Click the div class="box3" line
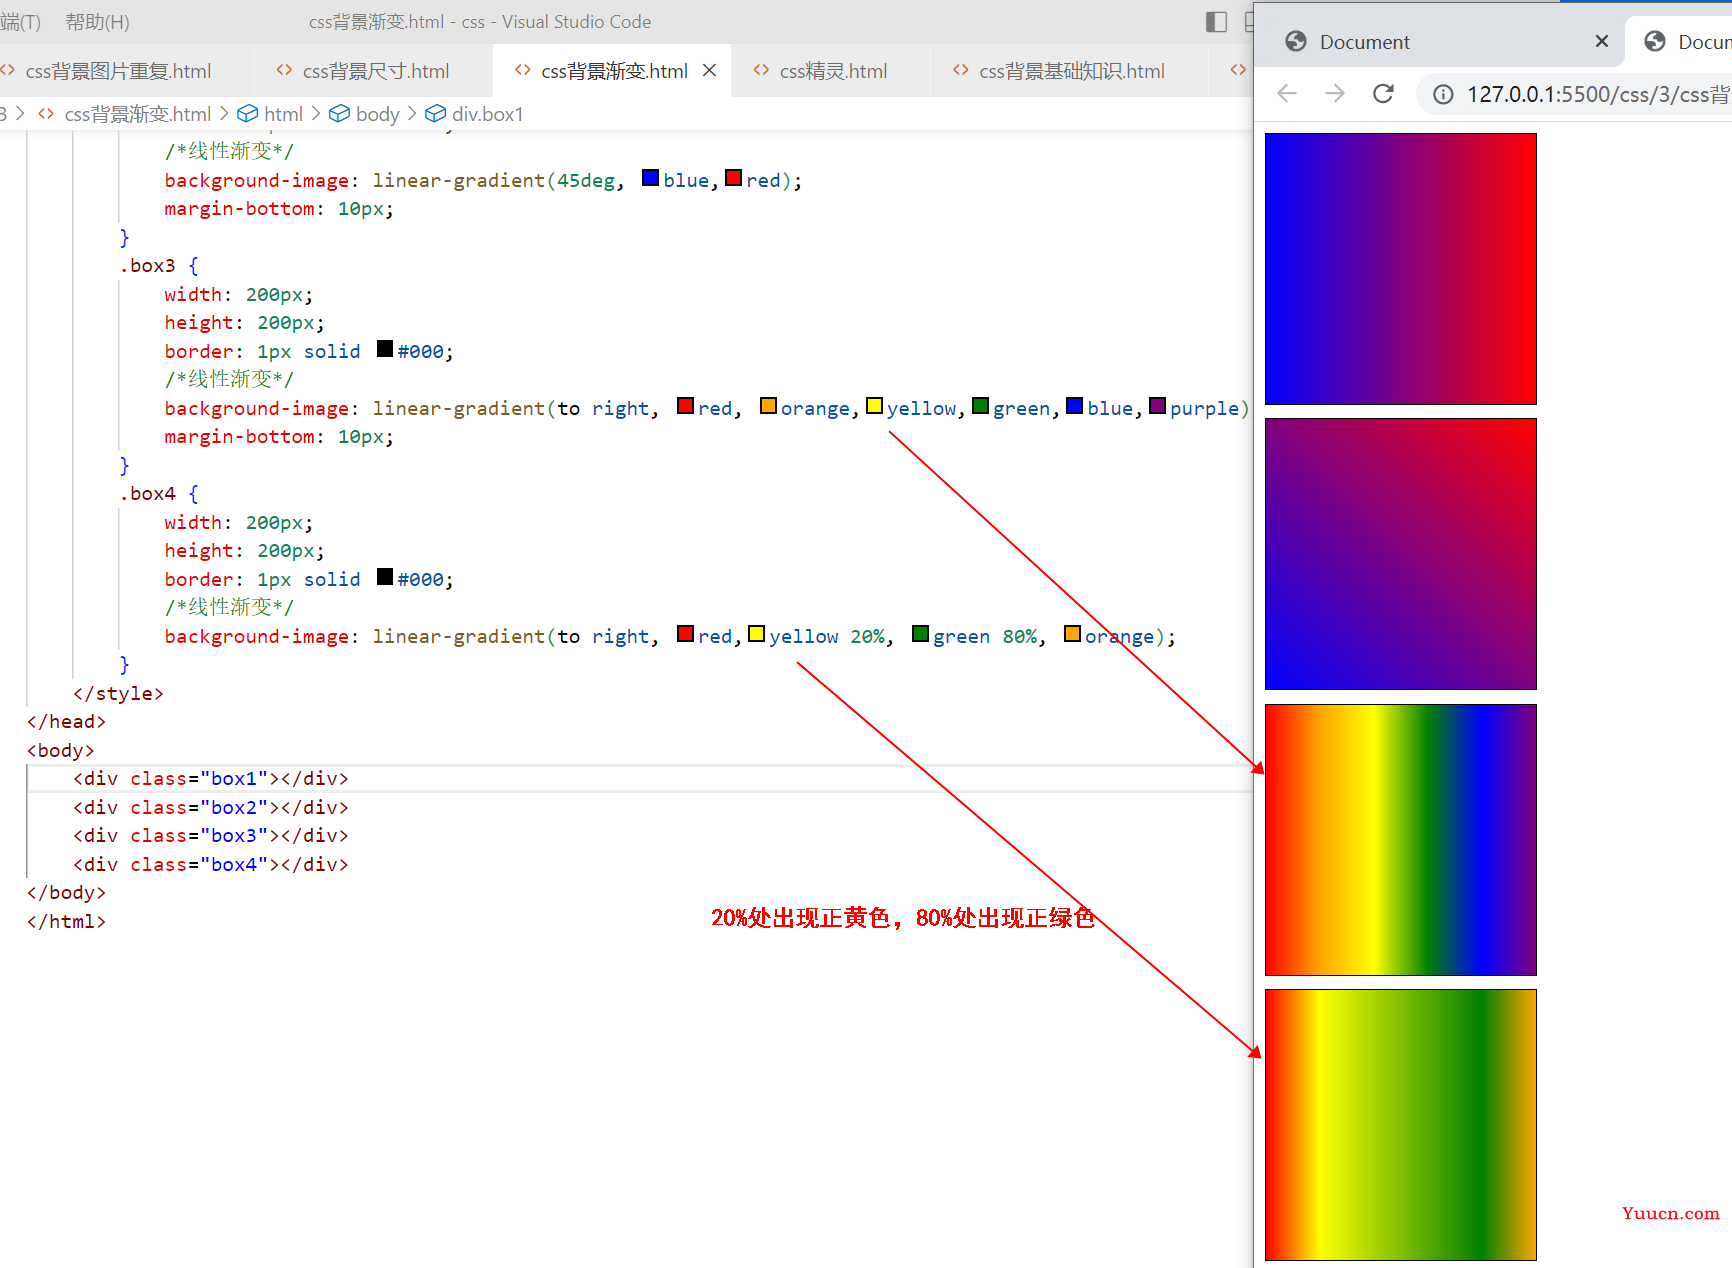Image resolution: width=1732 pixels, height=1268 pixels. [210, 836]
